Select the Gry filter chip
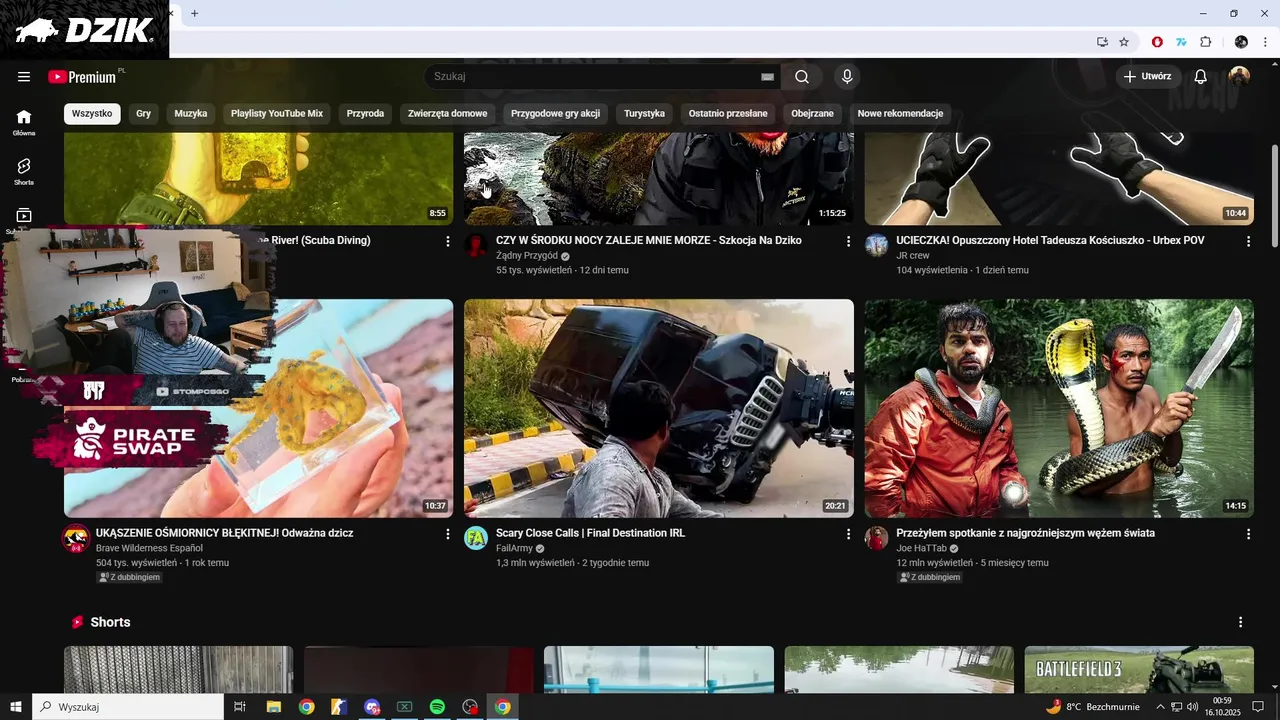This screenshot has width=1280, height=720. point(143,113)
